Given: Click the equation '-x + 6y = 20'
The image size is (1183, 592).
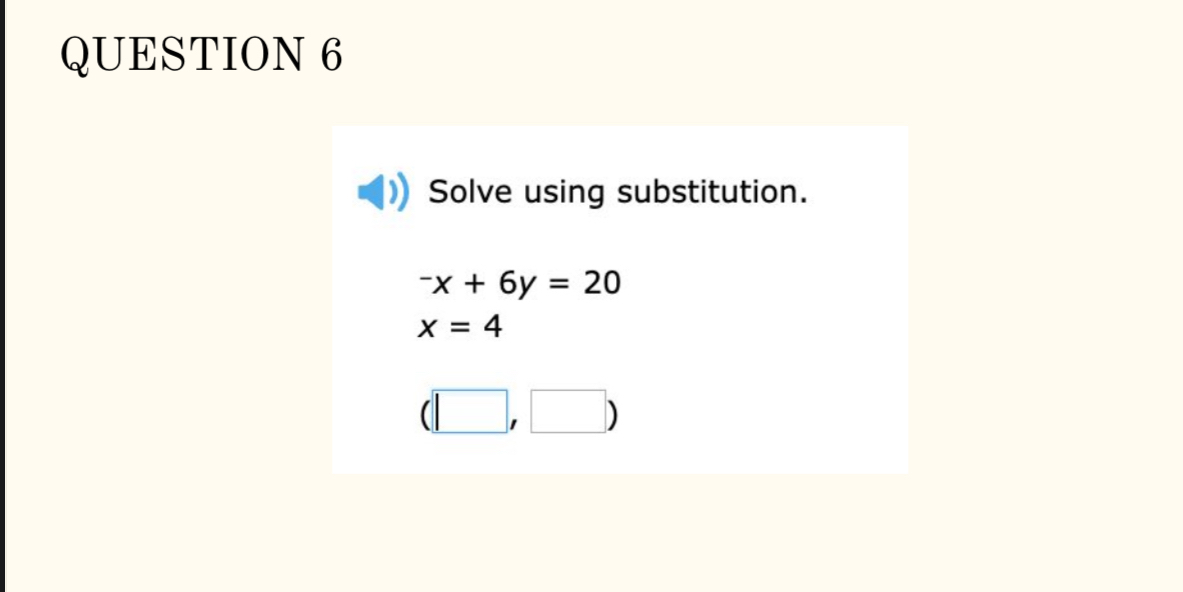Looking at the screenshot, I should coord(520,283).
